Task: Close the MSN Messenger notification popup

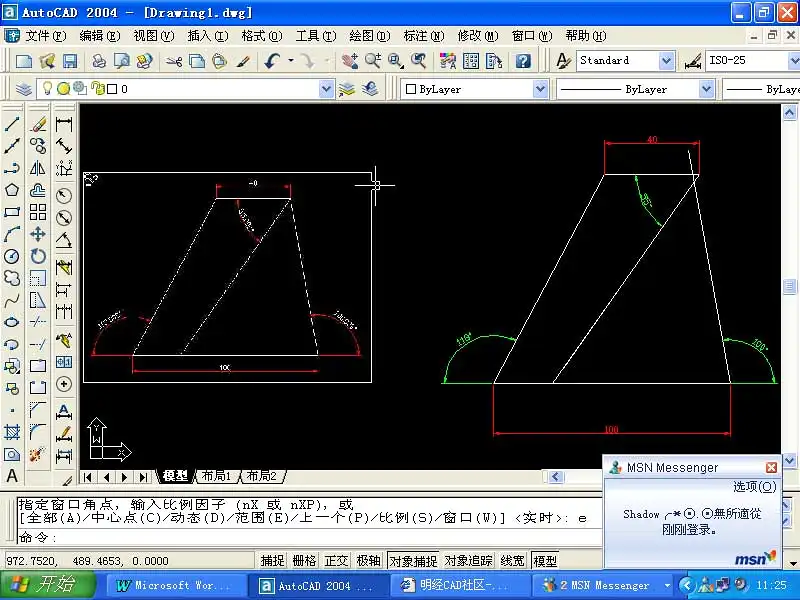Action: (771, 467)
